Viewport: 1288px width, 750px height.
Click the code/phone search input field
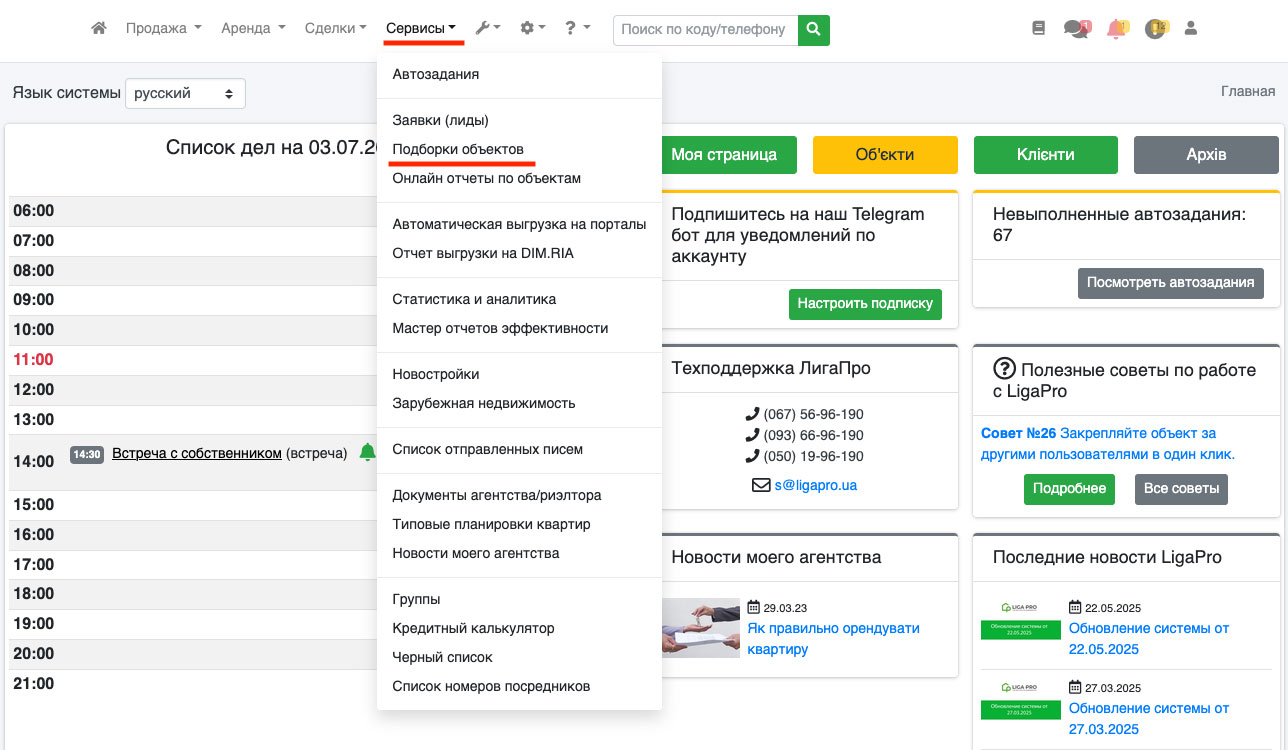coord(705,30)
